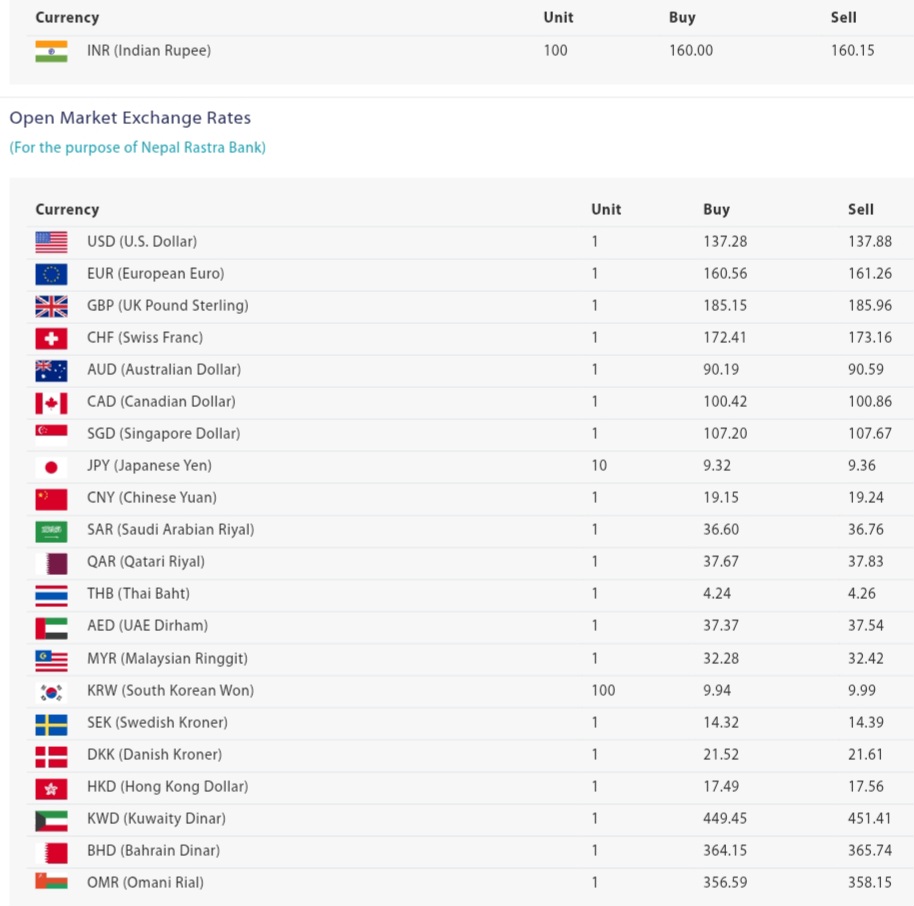Click the Japanese flag icon
This screenshot has height=906, width=914.
51,466
